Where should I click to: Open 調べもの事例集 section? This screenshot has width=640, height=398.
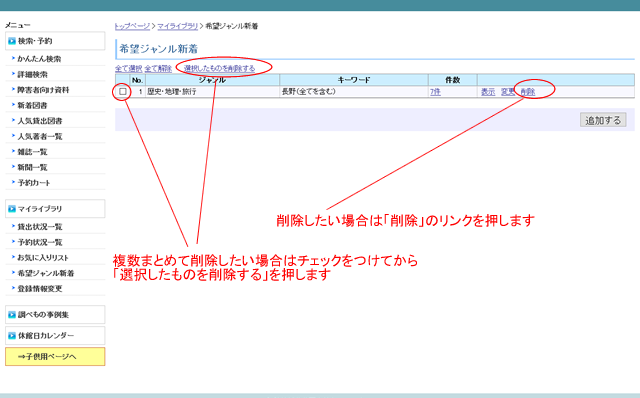[55, 315]
